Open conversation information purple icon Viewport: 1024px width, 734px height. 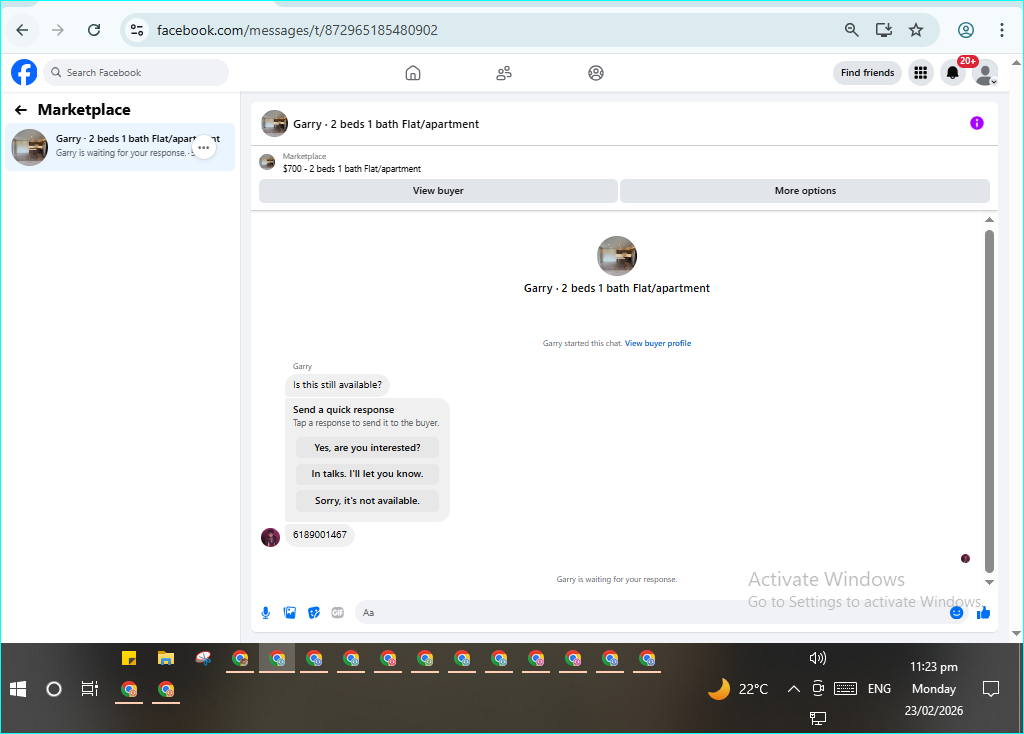[x=976, y=123]
